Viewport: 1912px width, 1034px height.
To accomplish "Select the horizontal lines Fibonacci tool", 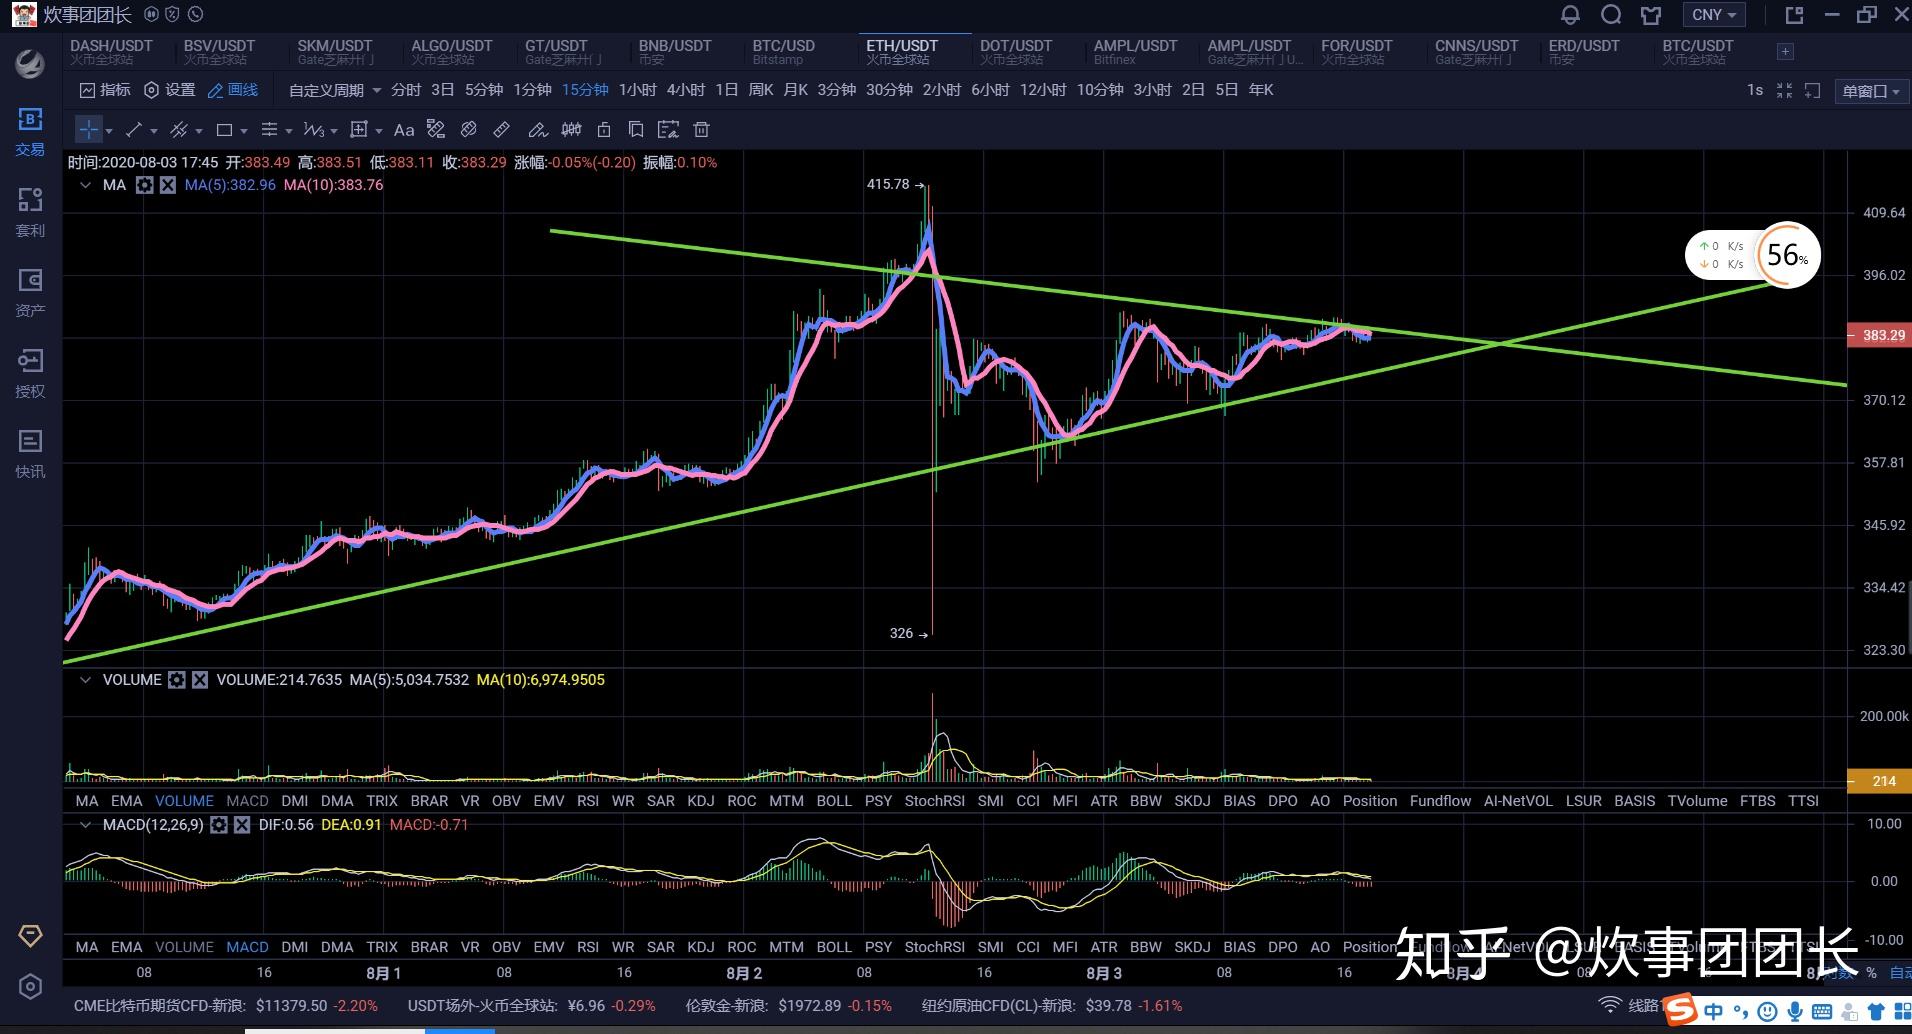I will point(269,130).
